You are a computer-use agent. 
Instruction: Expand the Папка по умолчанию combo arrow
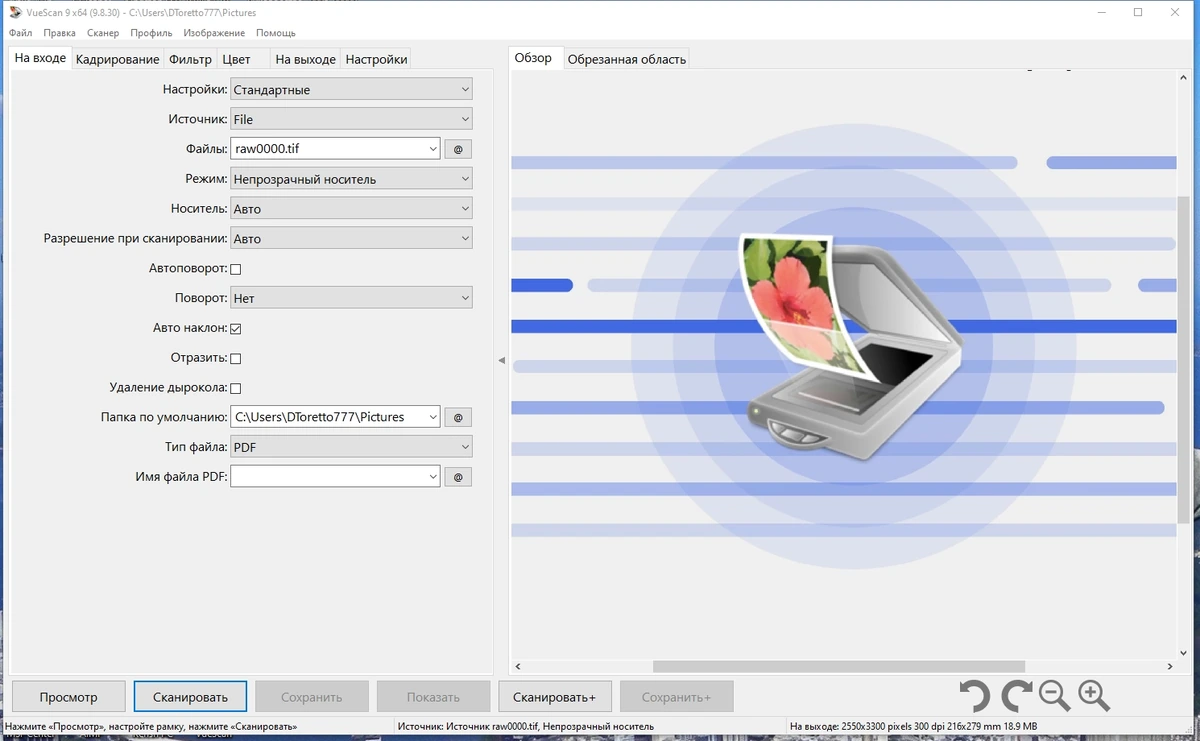[433, 417]
